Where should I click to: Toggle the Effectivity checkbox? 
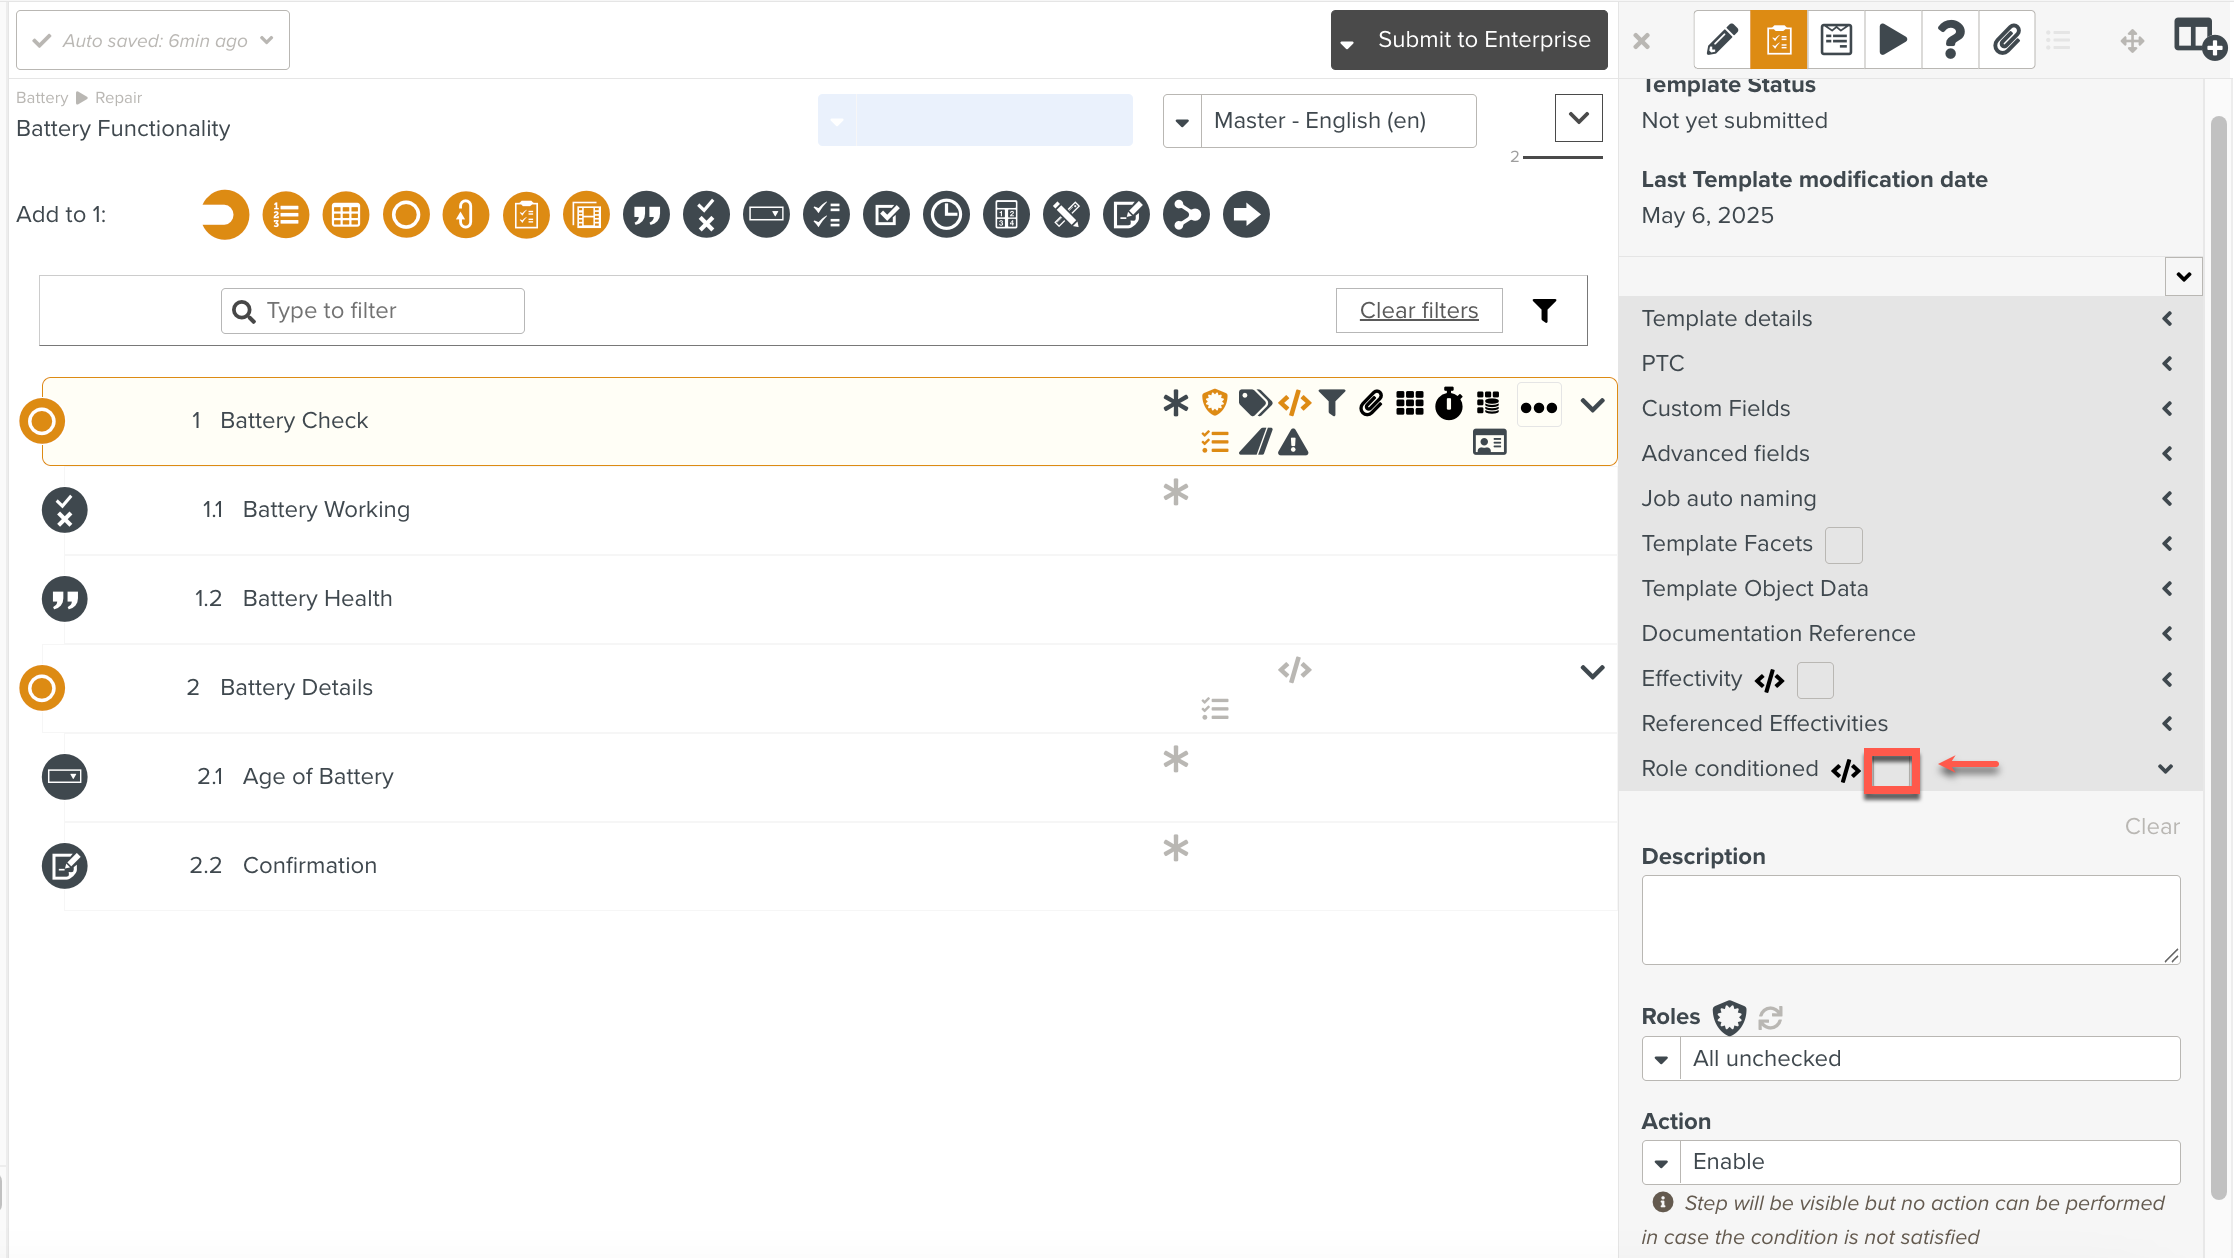tap(1814, 680)
